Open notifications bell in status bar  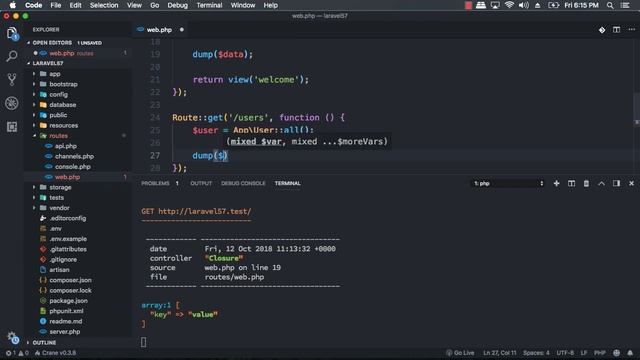(630, 353)
